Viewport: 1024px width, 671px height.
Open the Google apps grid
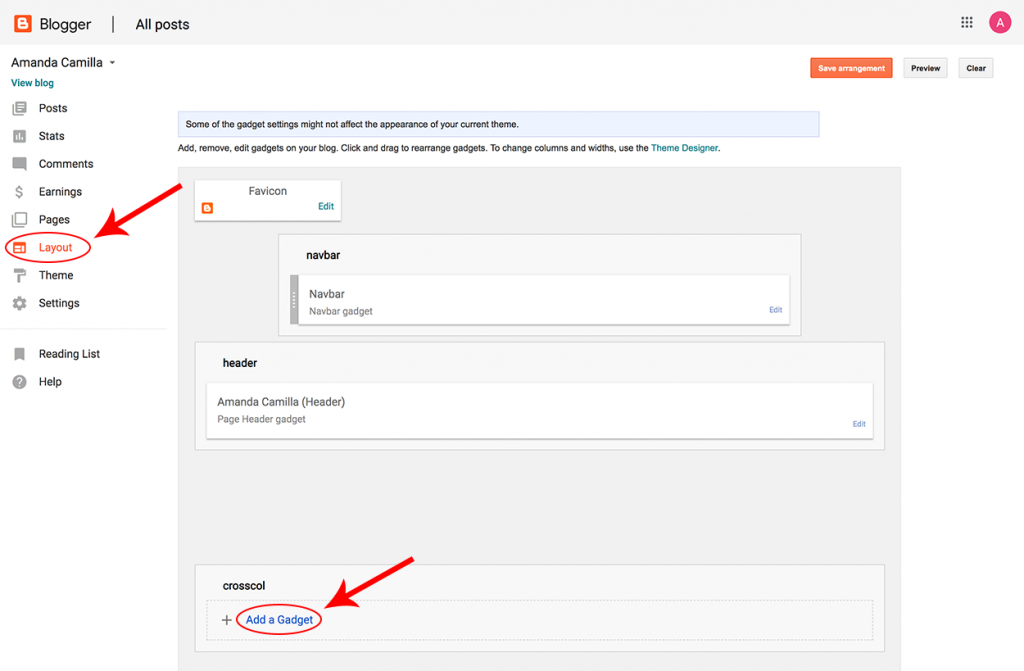click(966, 22)
